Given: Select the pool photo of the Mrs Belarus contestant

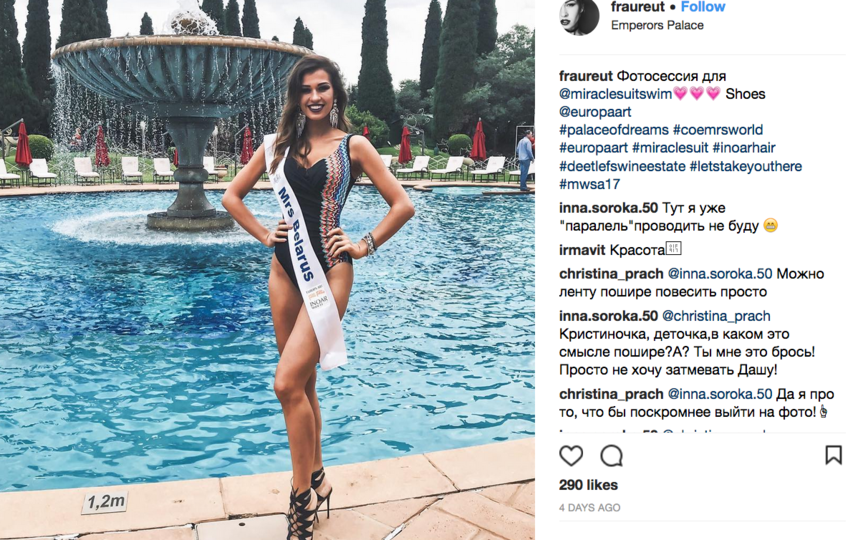Looking at the screenshot, I should point(267,270).
